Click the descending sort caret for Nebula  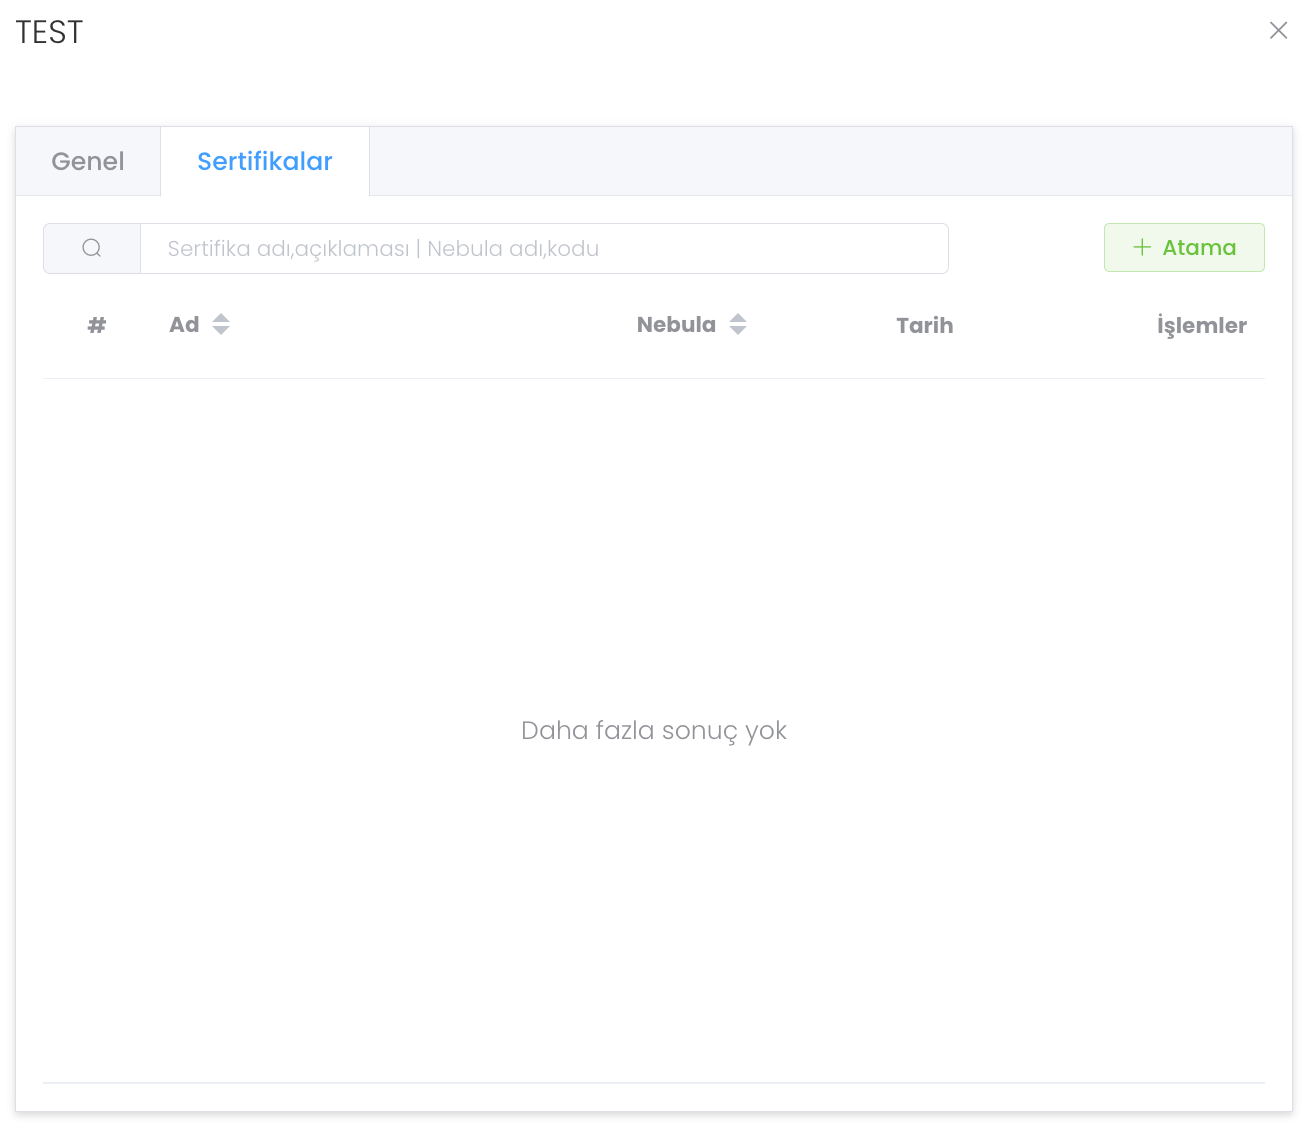(x=738, y=331)
